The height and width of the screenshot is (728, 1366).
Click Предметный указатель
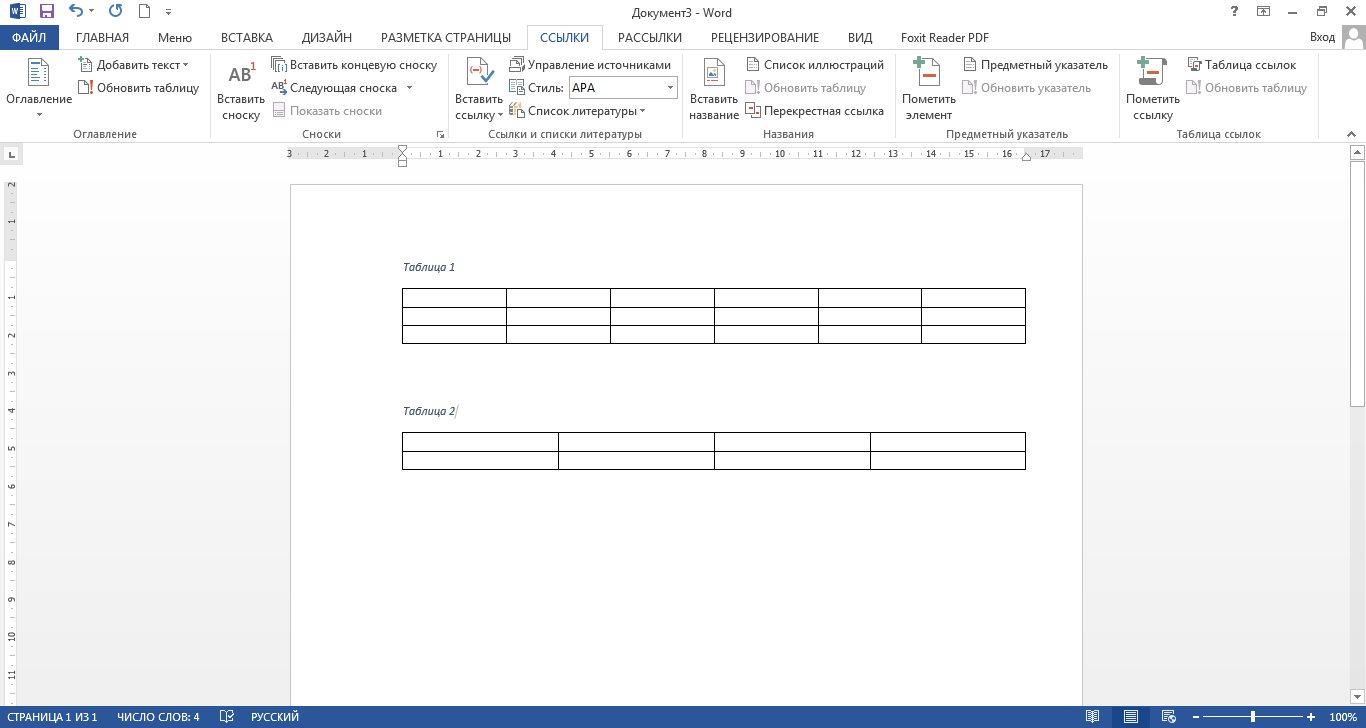(1036, 65)
